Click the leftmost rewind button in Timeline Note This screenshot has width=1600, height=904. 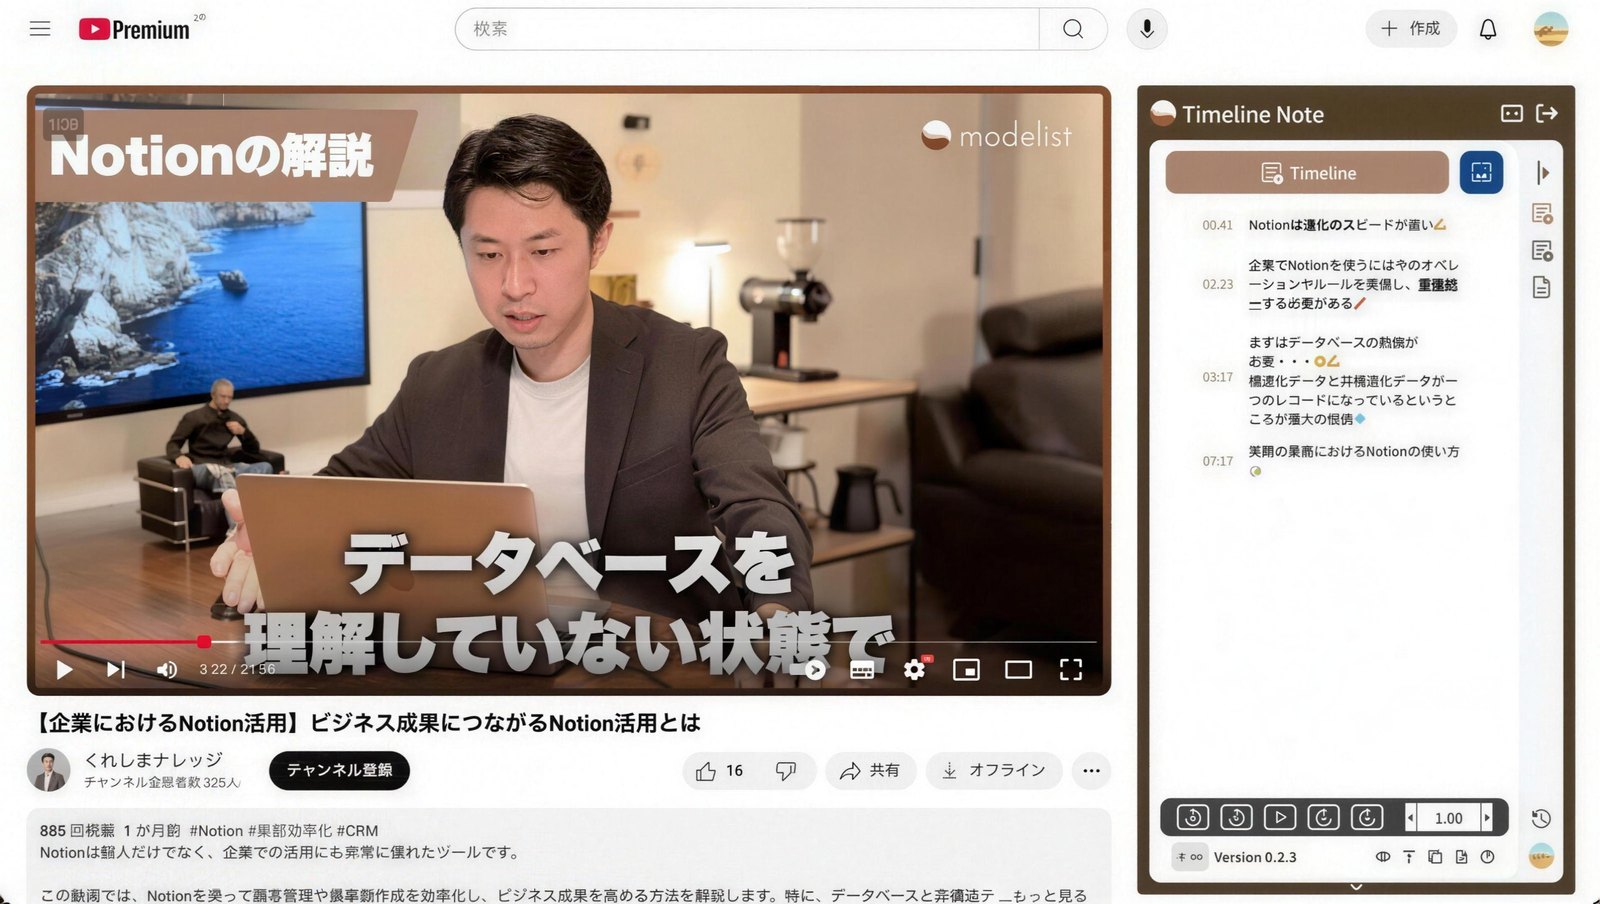point(1192,817)
